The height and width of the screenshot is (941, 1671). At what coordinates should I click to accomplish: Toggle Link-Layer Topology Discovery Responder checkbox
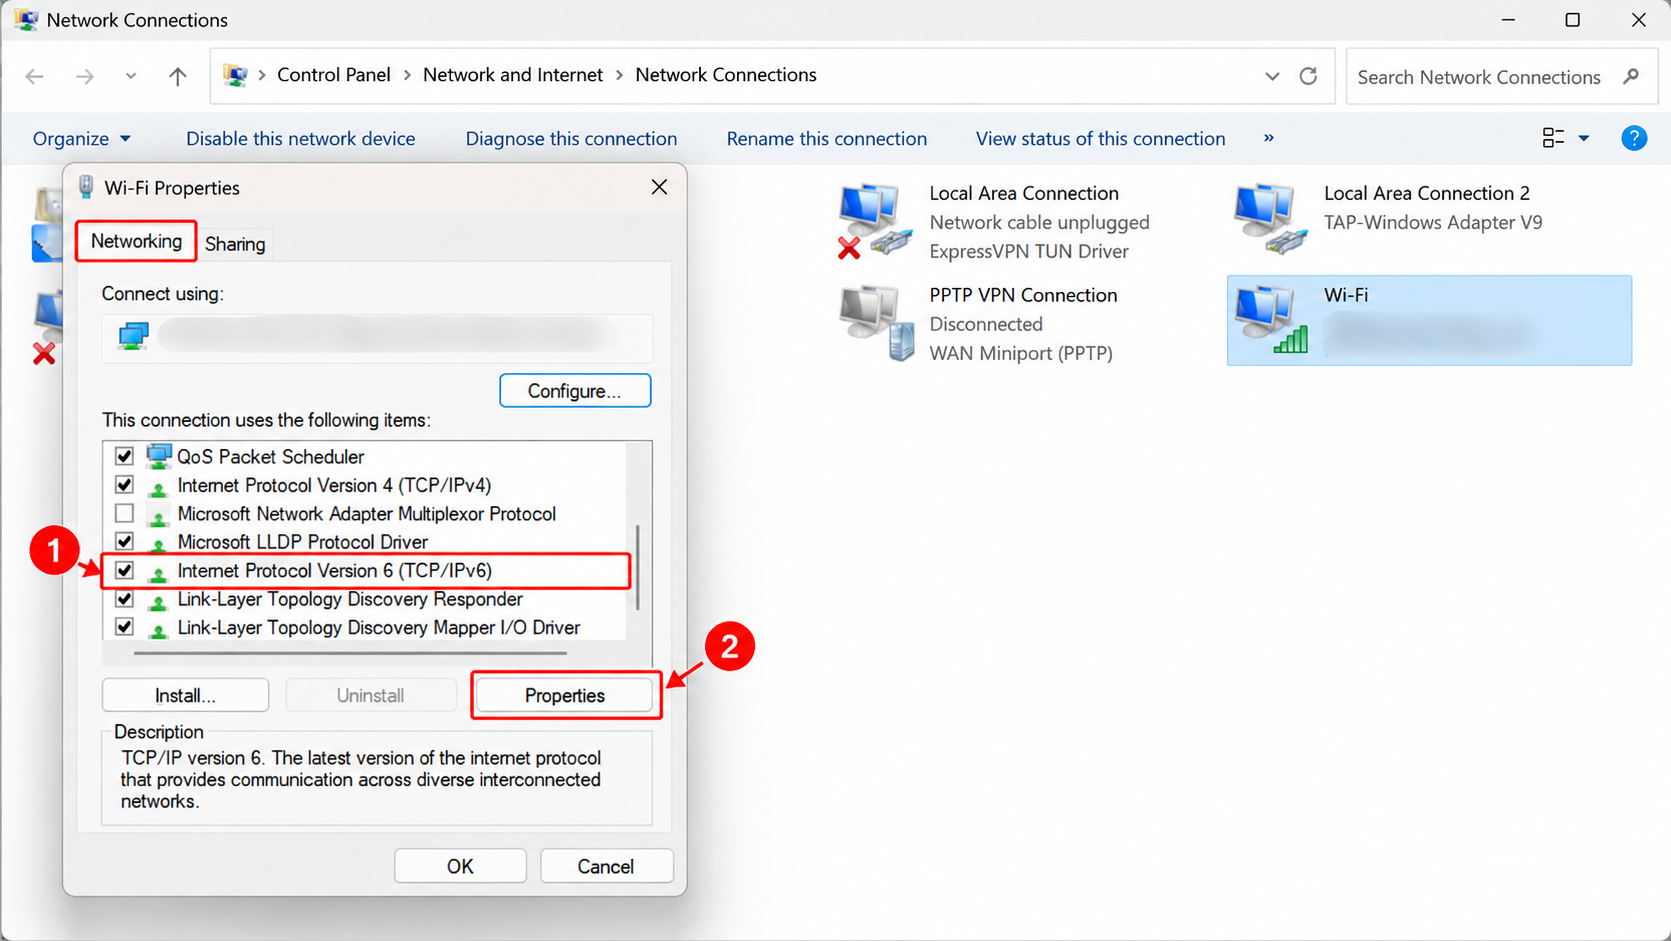click(x=124, y=599)
